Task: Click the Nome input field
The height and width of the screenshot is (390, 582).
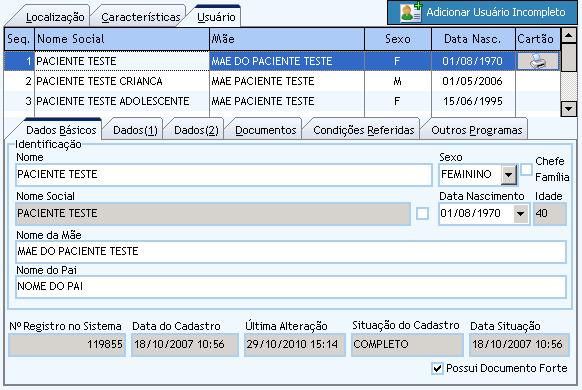Action: pos(224,174)
